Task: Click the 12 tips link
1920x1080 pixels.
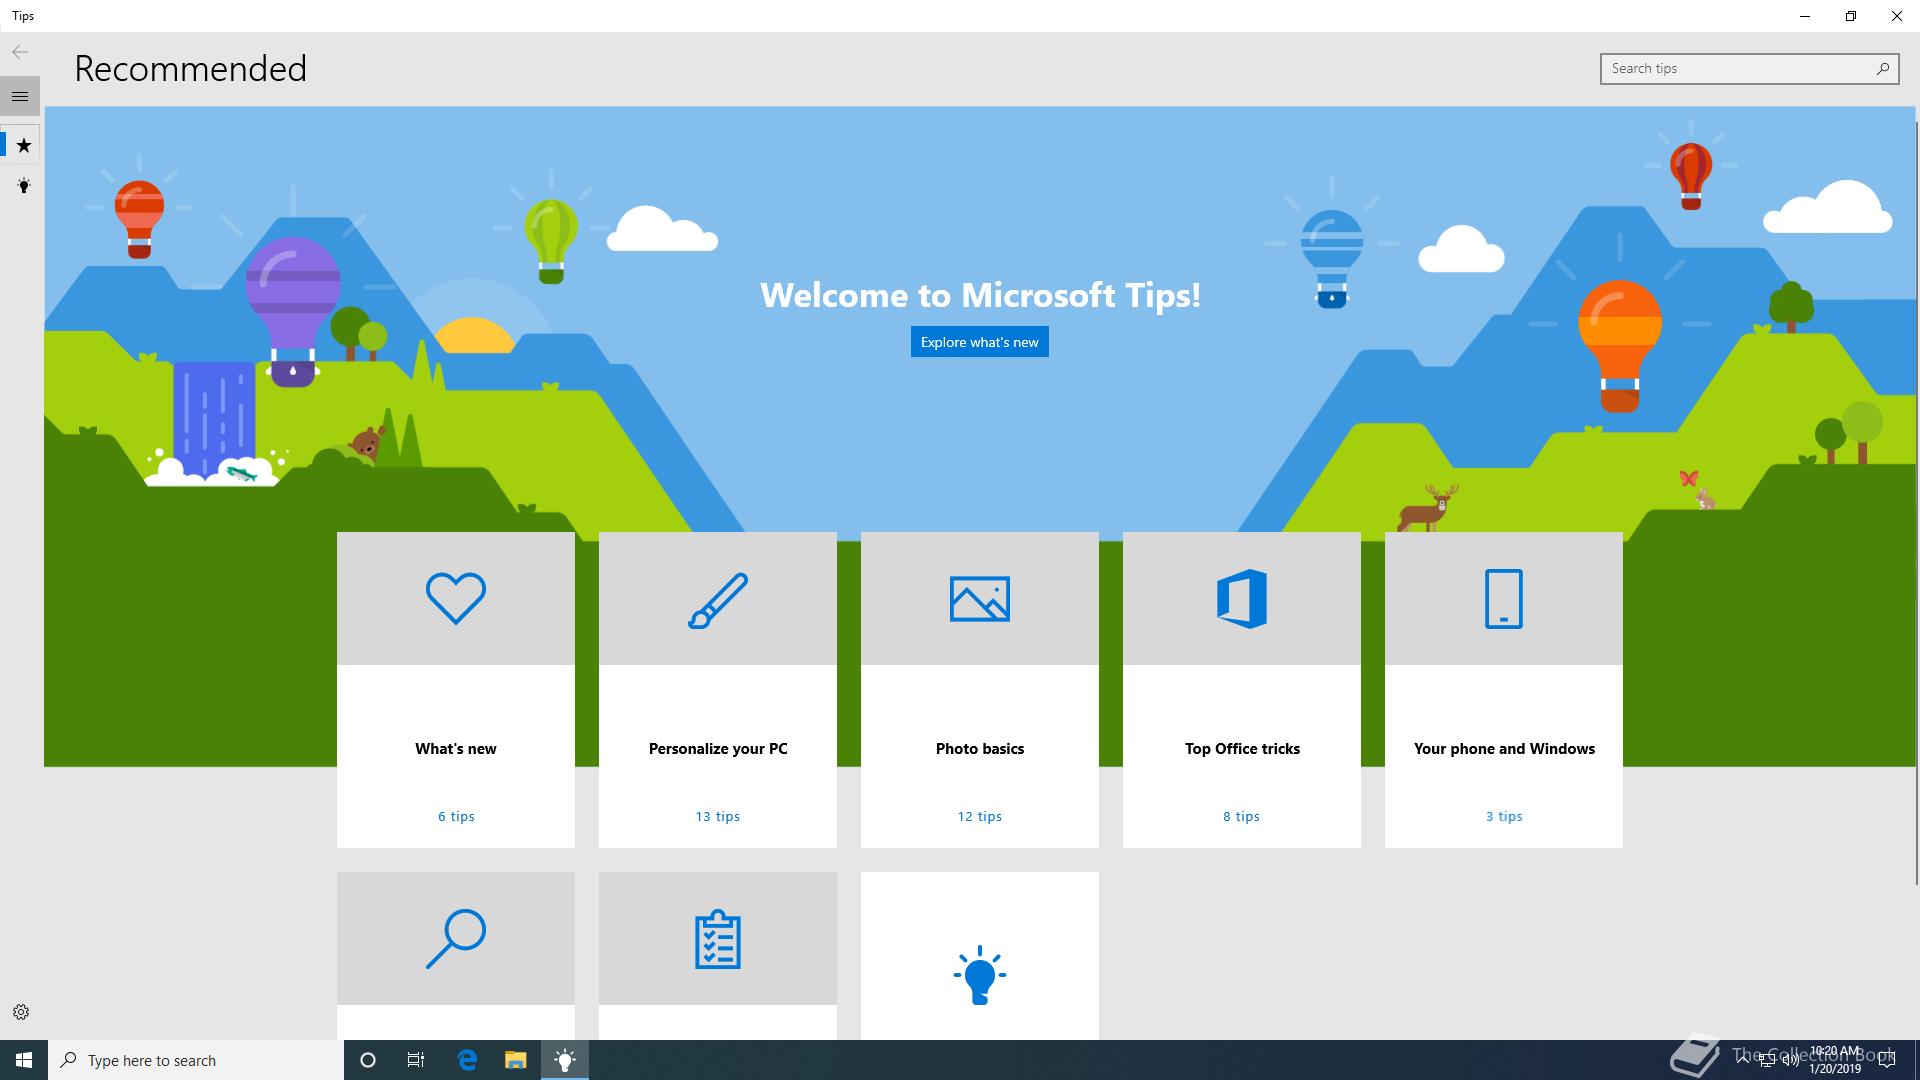Action: tap(980, 817)
